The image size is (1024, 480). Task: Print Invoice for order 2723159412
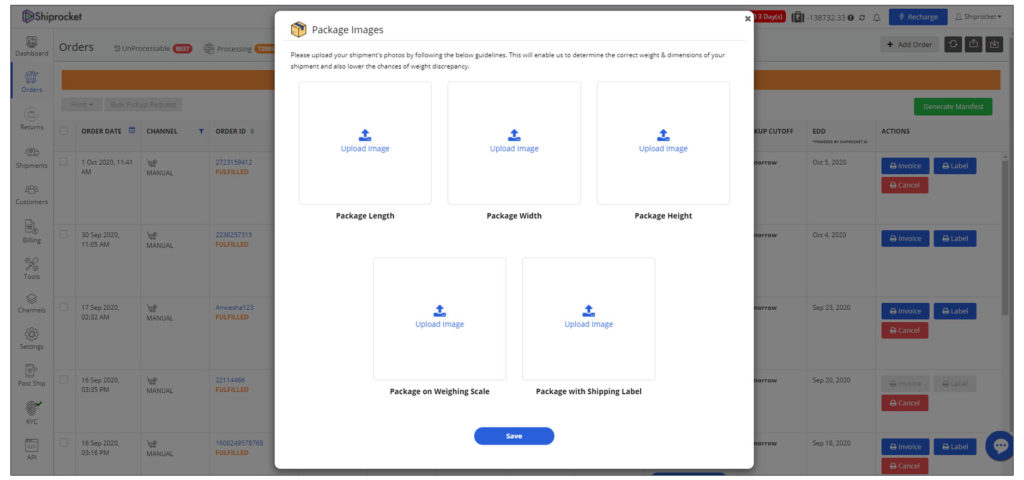(x=905, y=166)
